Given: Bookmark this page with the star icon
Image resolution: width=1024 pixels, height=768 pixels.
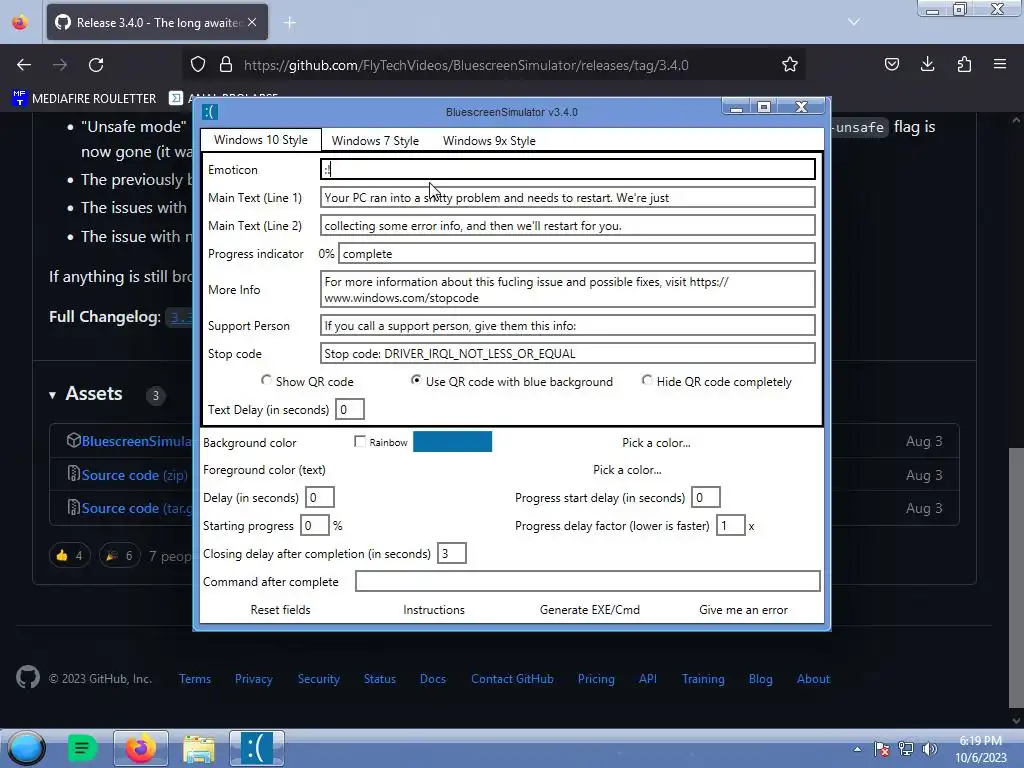Looking at the screenshot, I should [790, 65].
